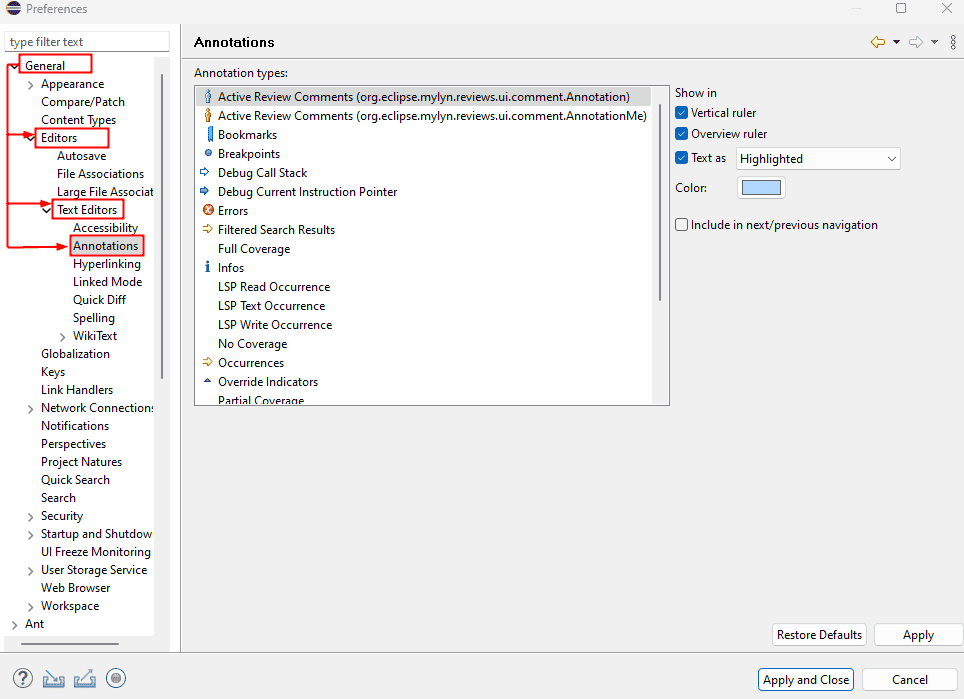Click the Filtered Search Results arrow icon
This screenshot has height=699, width=964.
click(208, 229)
